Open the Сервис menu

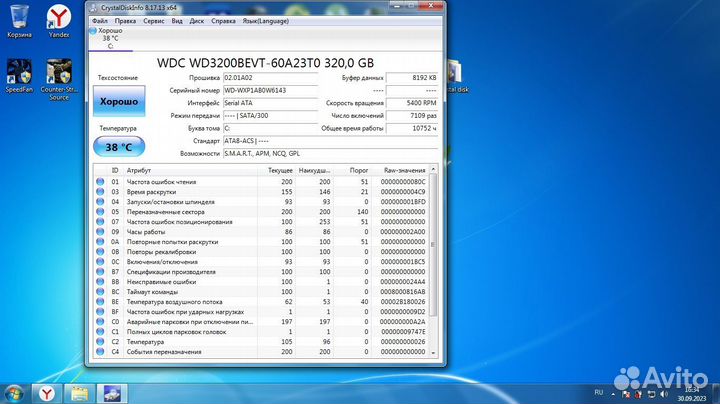coord(153,21)
